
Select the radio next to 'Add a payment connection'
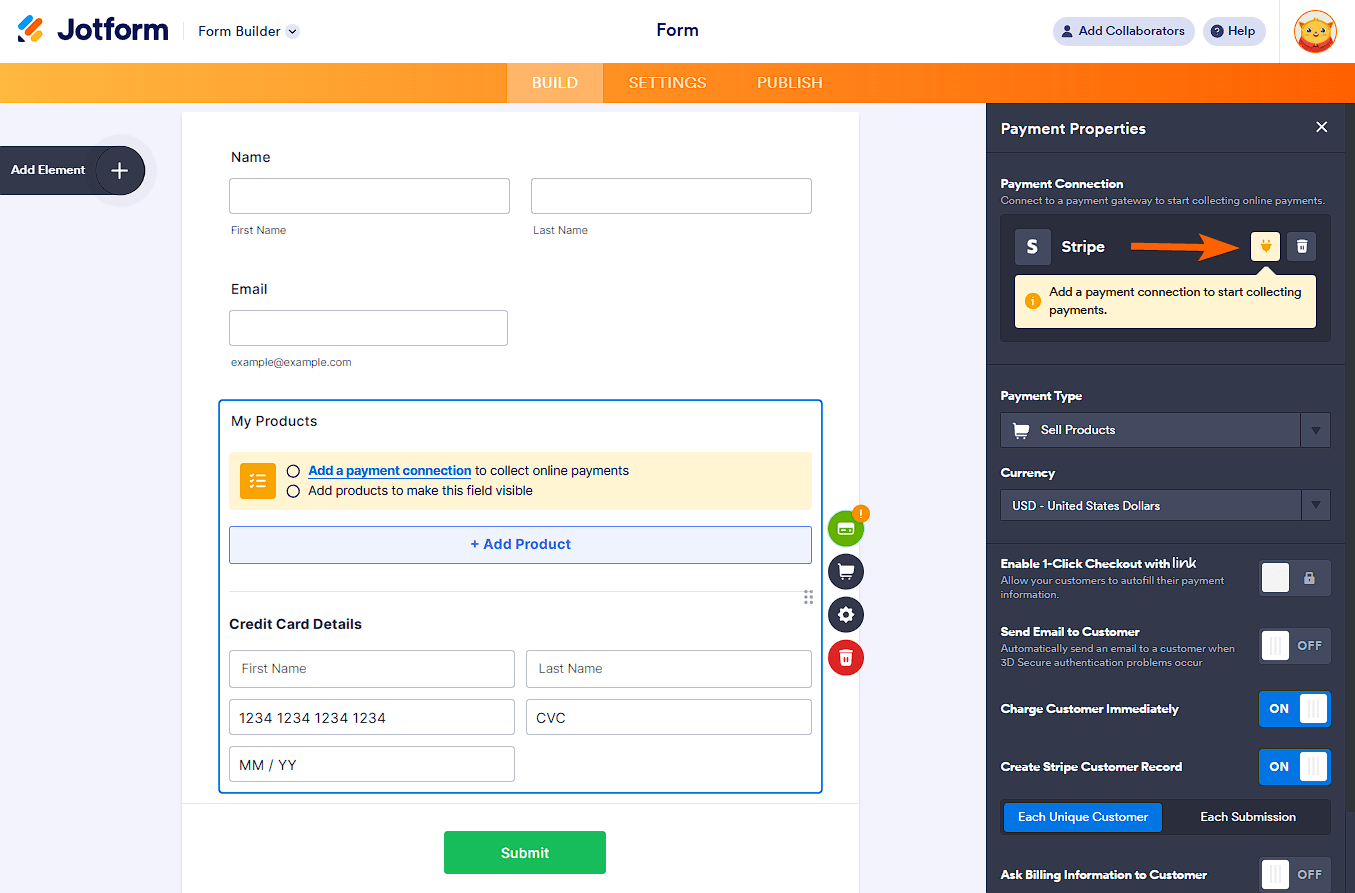[293, 471]
